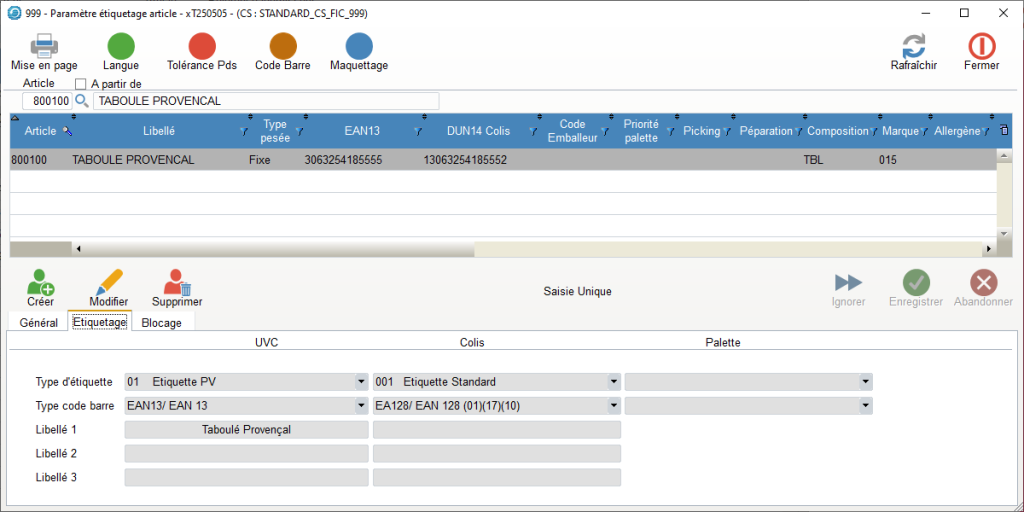Click the red Fermer icon
The image size is (1024, 512).
981,46
